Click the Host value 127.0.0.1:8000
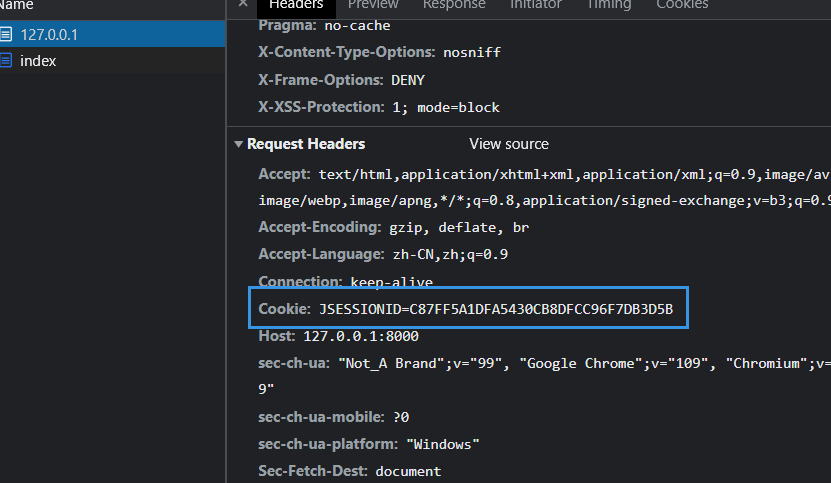 pyautogui.click(x=361, y=337)
